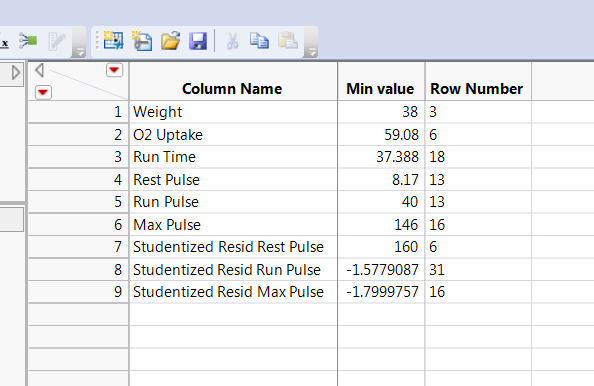This screenshot has height=386, width=594.
Task: Select row 7 by its row number
Action: click(78, 247)
